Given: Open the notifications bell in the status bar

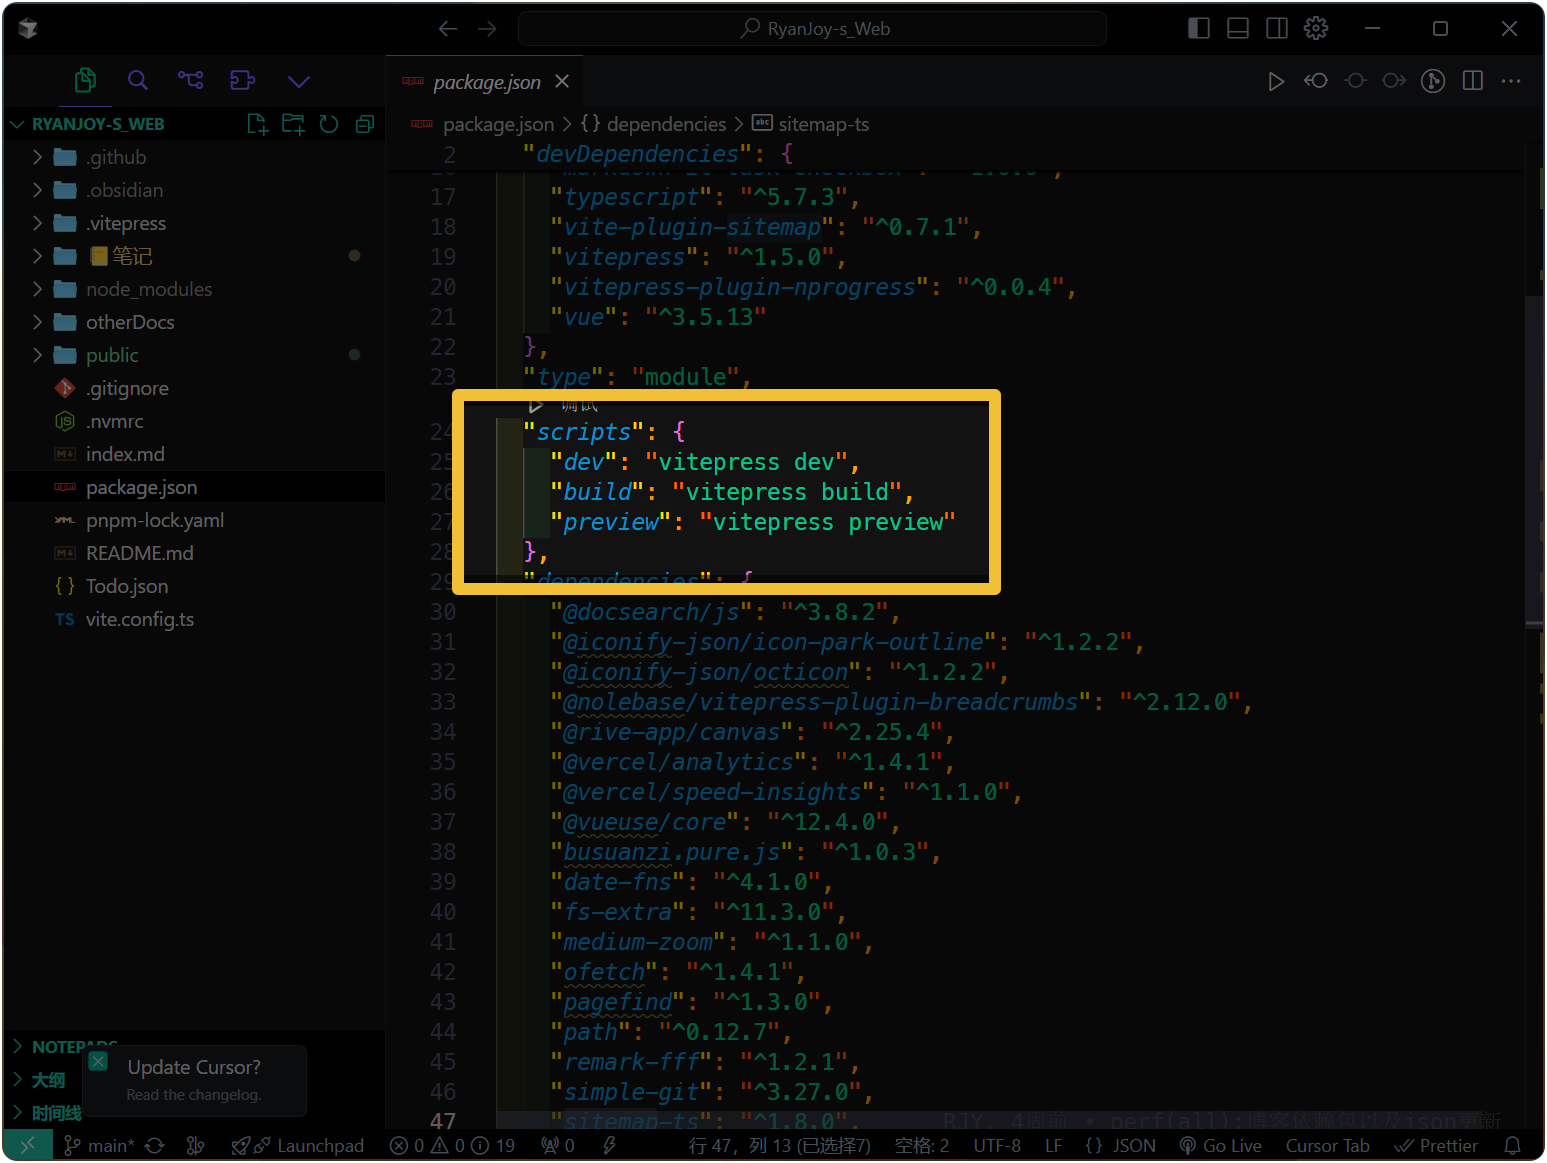Looking at the screenshot, I should click(x=1512, y=1145).
